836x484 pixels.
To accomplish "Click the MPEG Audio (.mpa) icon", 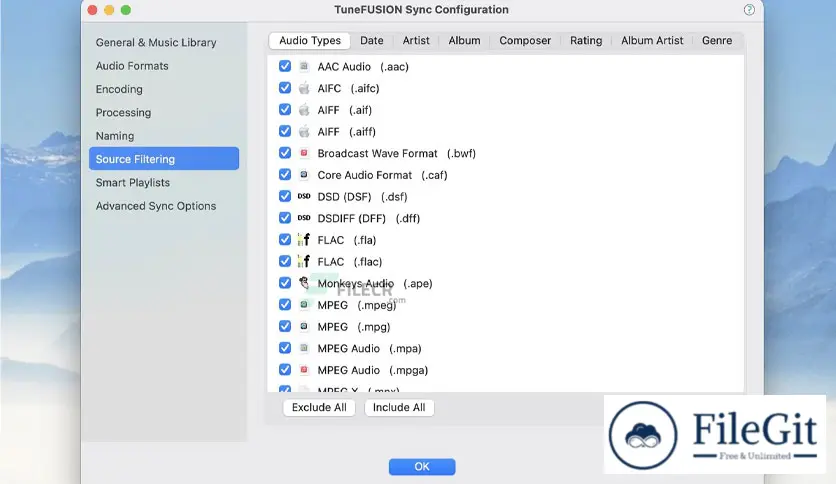I will 304,348.
